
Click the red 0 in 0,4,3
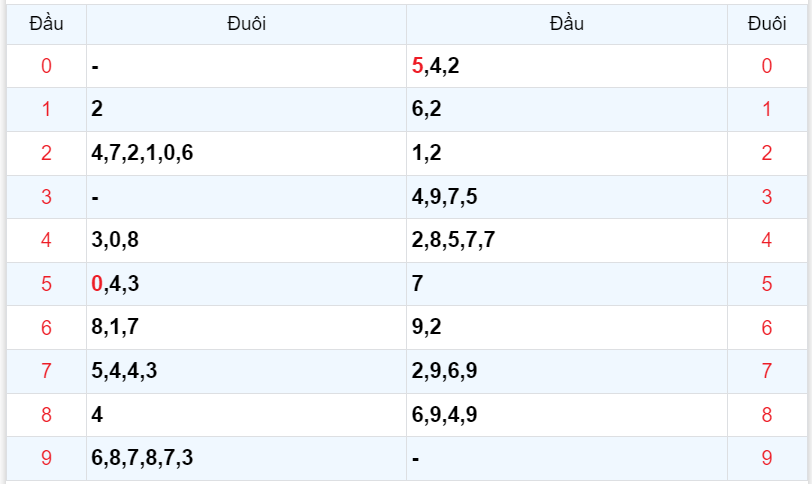tap(97, 284)
